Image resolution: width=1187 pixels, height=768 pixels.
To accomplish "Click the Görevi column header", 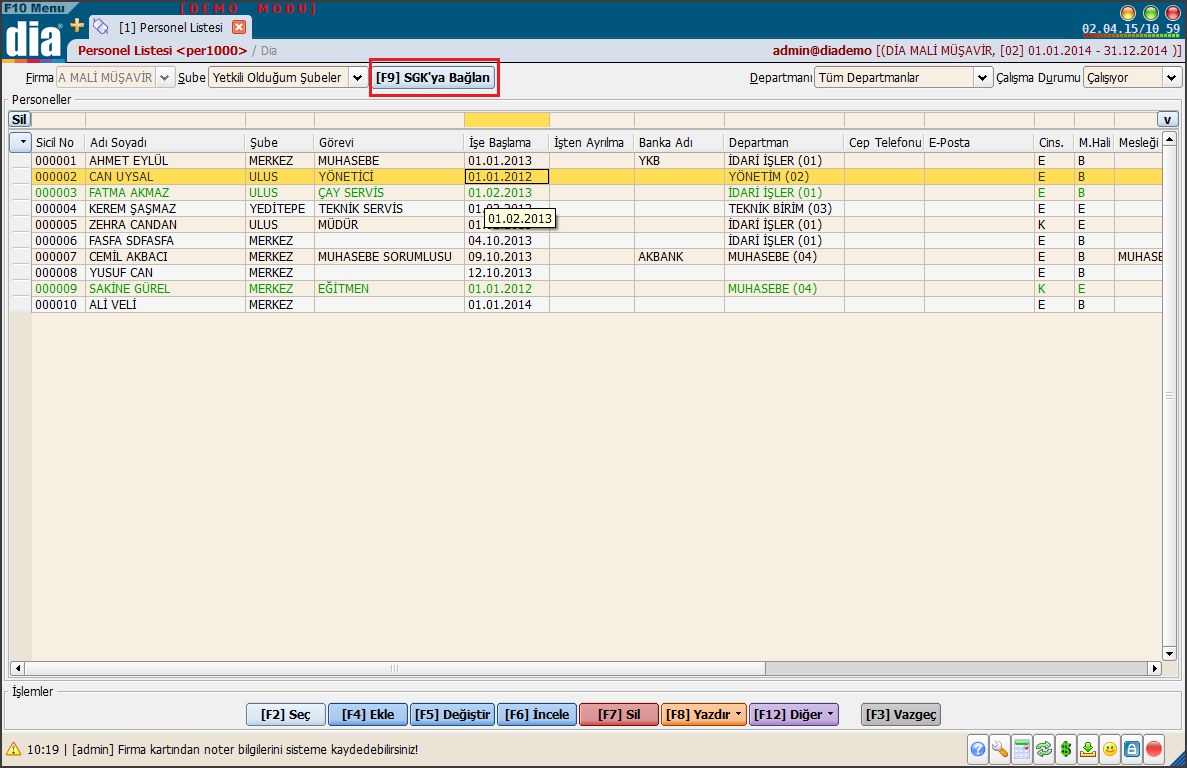I will point(389,142).
